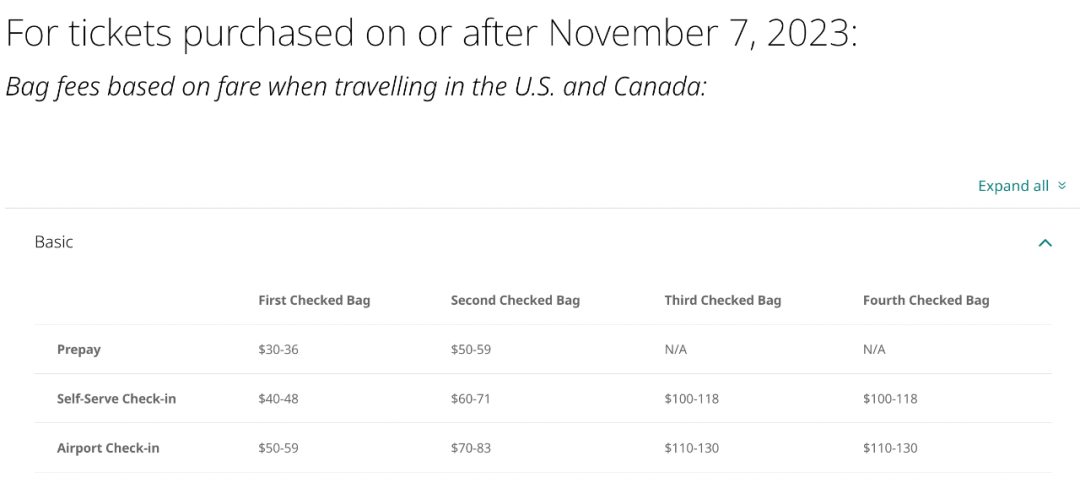Screen dimensions: 1080x494
Task: Click the November 7, 2023 tickets heading
Action: [432, 33]
